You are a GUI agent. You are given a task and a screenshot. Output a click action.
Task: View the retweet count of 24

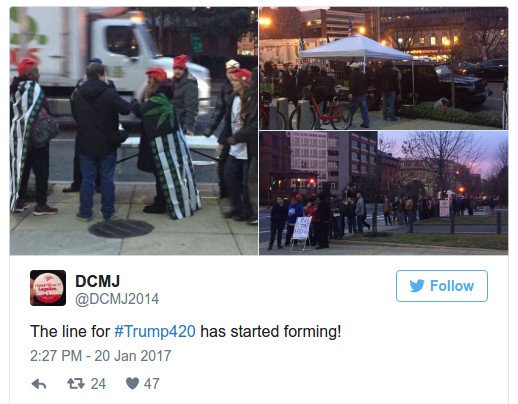[x=98, y=384]
